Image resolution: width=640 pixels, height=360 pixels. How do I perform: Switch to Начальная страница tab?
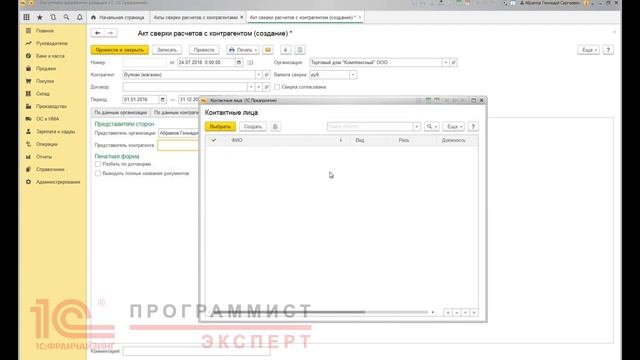(118, 17)
